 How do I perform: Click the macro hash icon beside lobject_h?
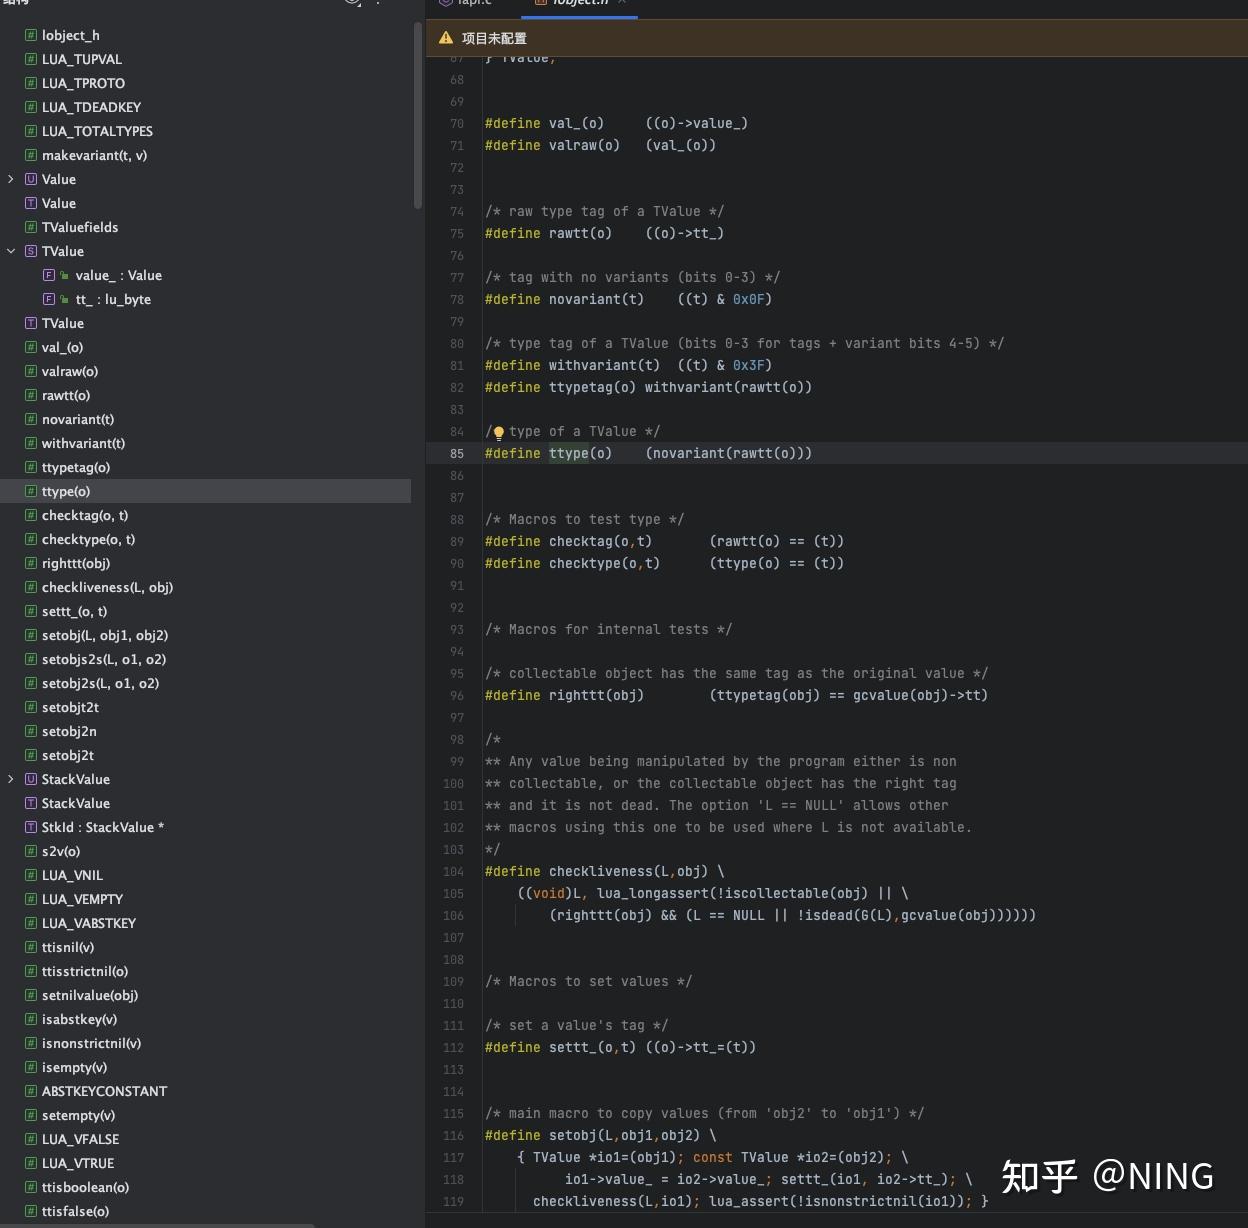point(31,35)
